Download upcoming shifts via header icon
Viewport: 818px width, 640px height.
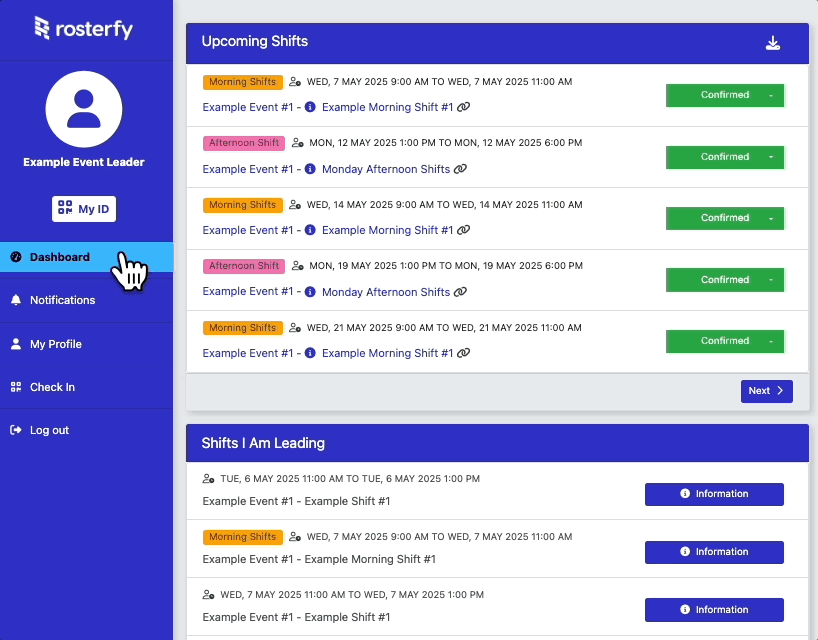(x=773, y=43)
